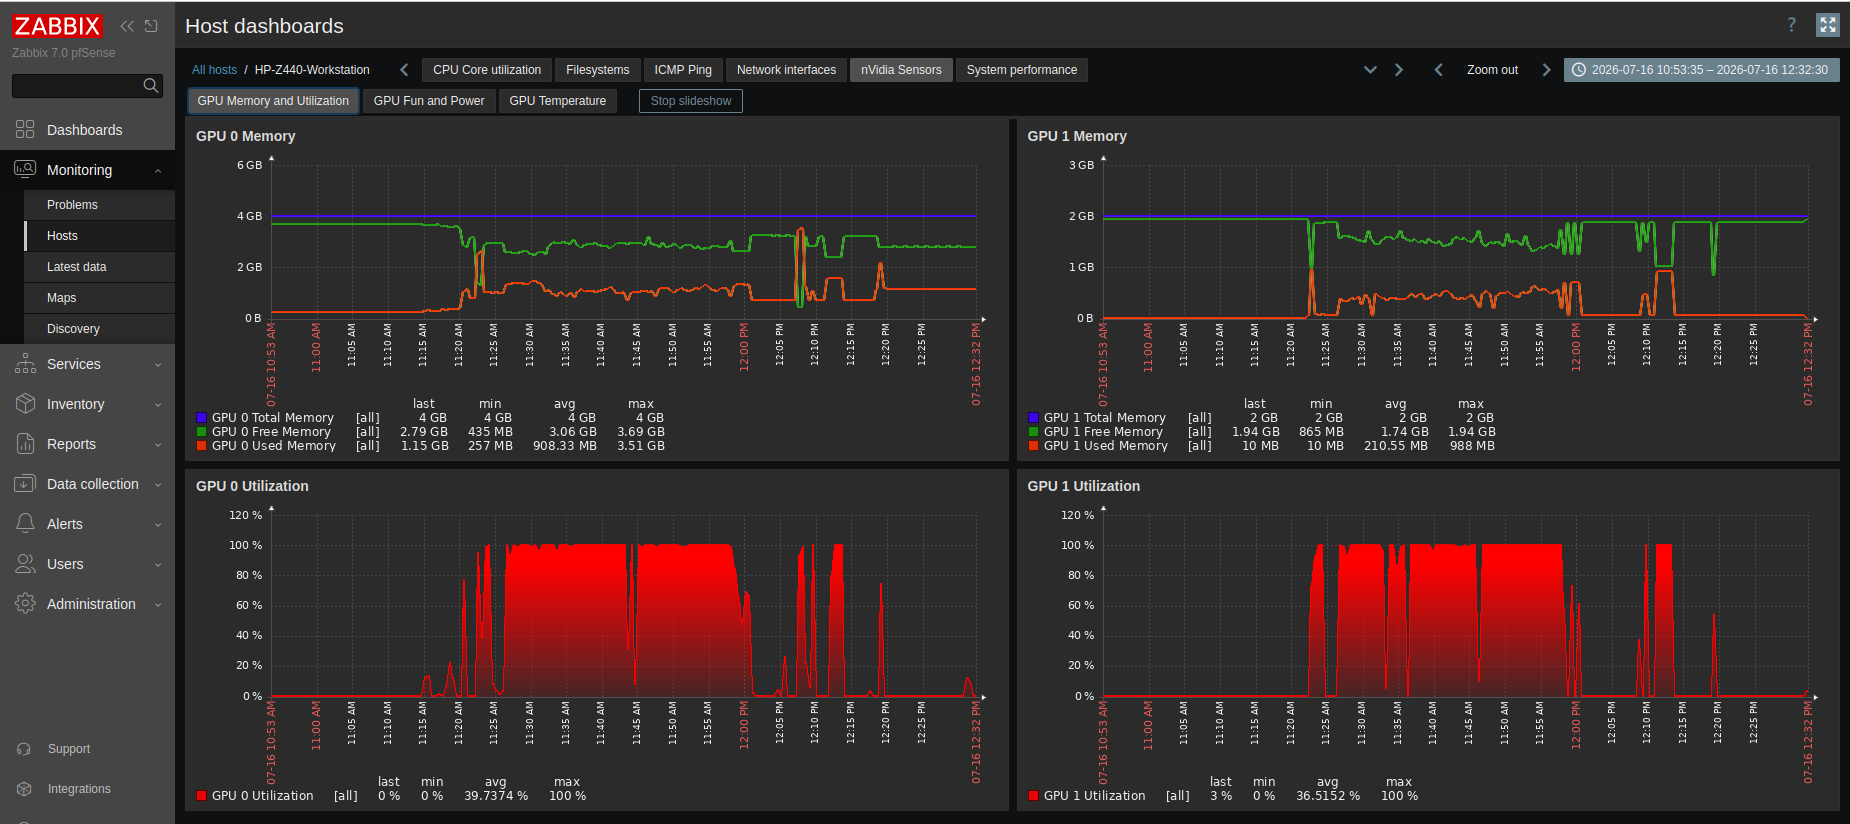Switch to GPU Temperature page
The width and height of the screenshot is (1850, 824).
558,101
